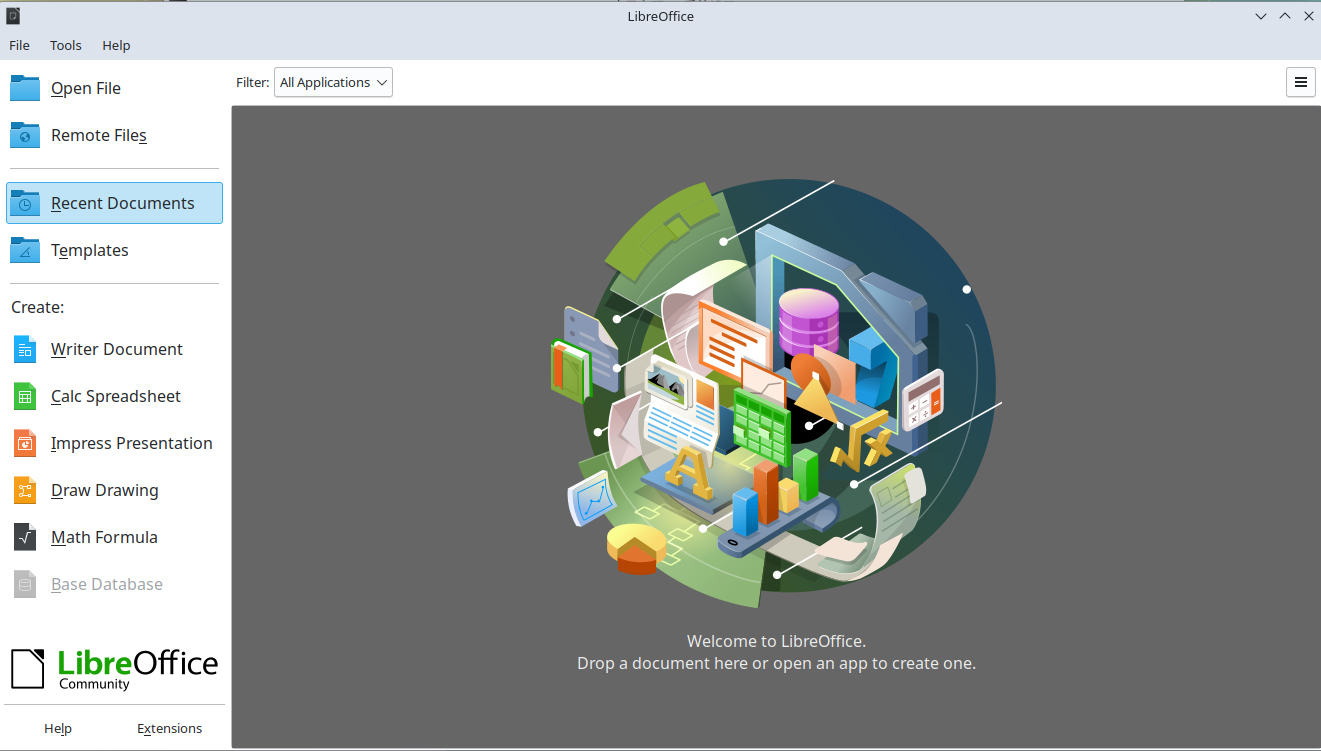Open the Tools menu
This screenshot has width=1321, height=751.
coord(66,45)
